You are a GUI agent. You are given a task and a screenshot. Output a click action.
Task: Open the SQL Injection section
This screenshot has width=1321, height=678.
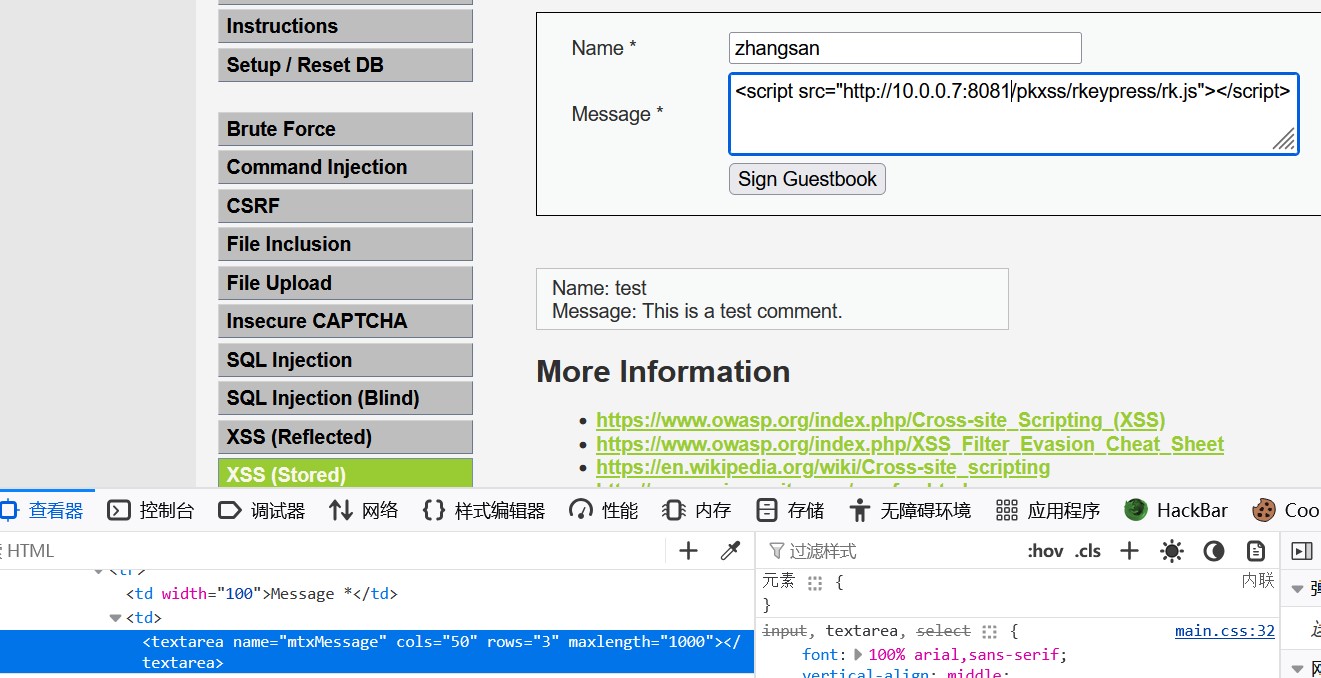pyautogui.click(x=345, y=360)
